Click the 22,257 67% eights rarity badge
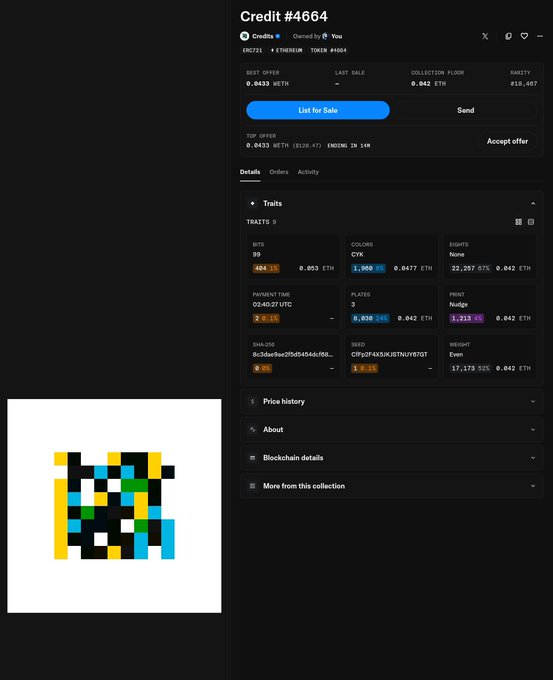553x680 pixels. [x=470, y=268]
